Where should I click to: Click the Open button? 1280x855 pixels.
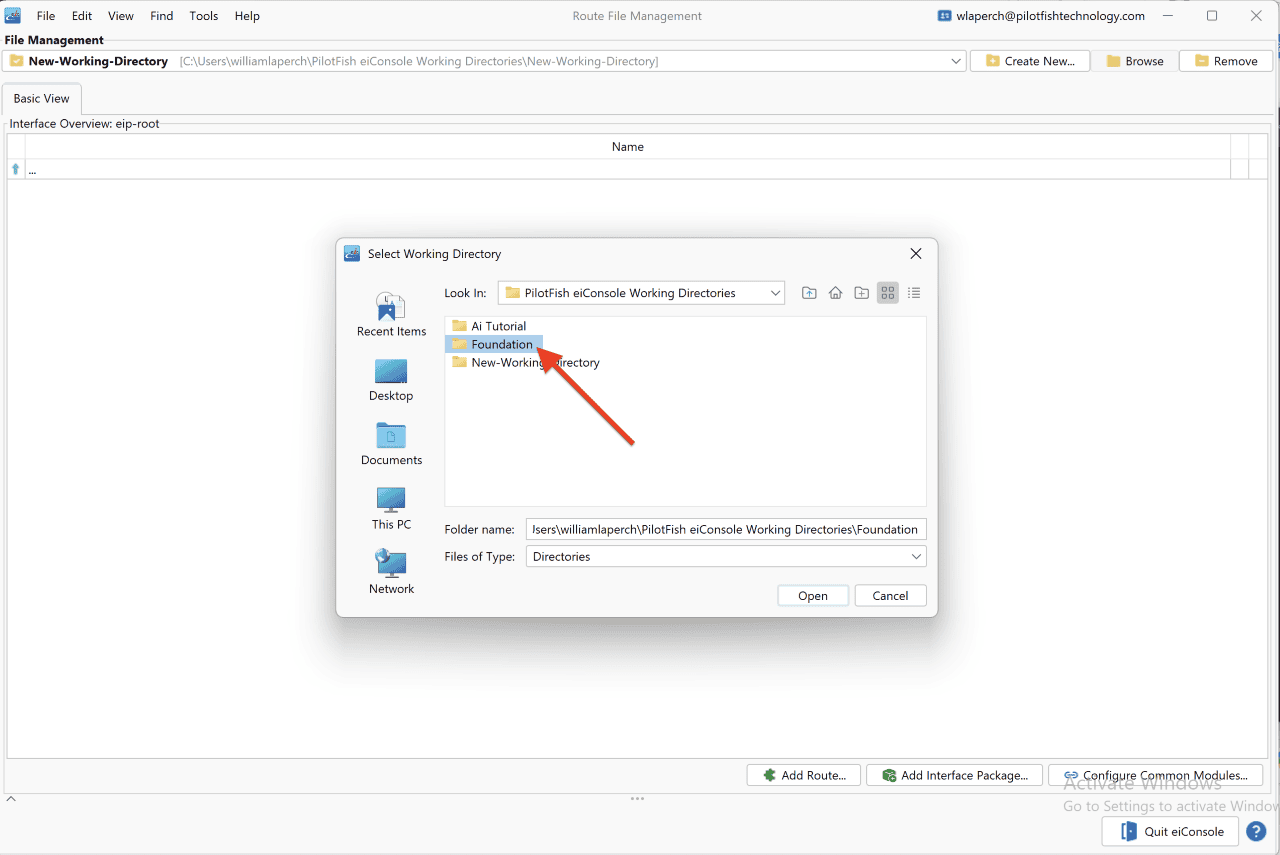pos(813,596)
